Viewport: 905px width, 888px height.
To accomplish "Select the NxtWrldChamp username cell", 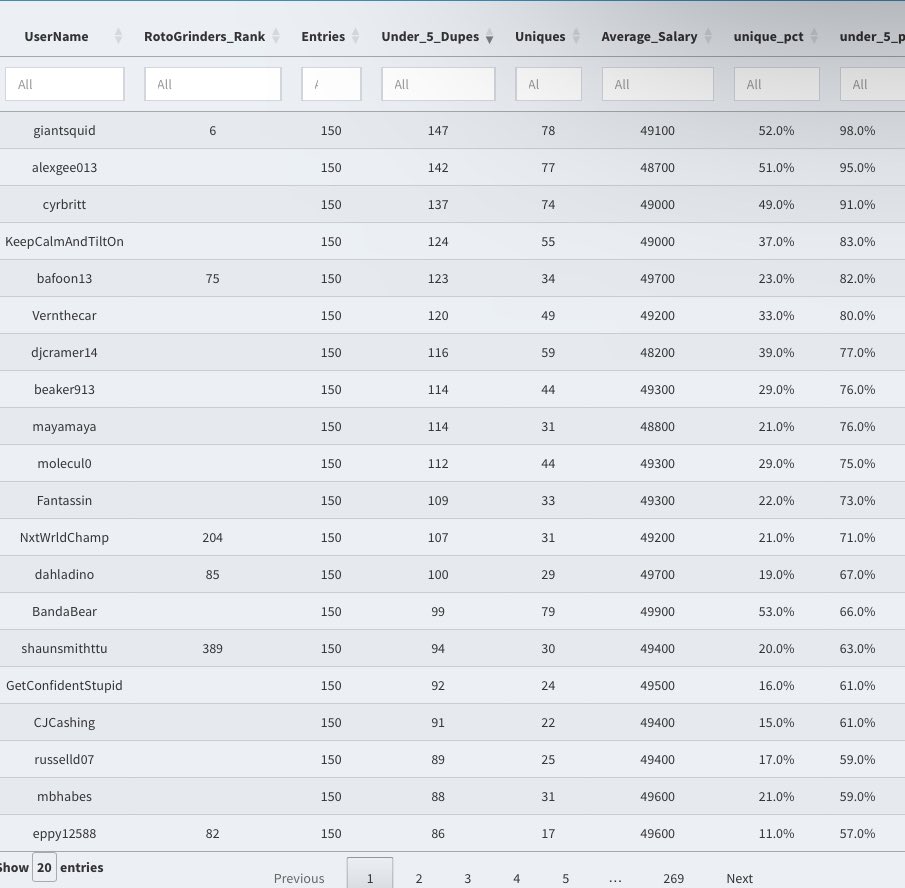I will (x=65, y=537).
